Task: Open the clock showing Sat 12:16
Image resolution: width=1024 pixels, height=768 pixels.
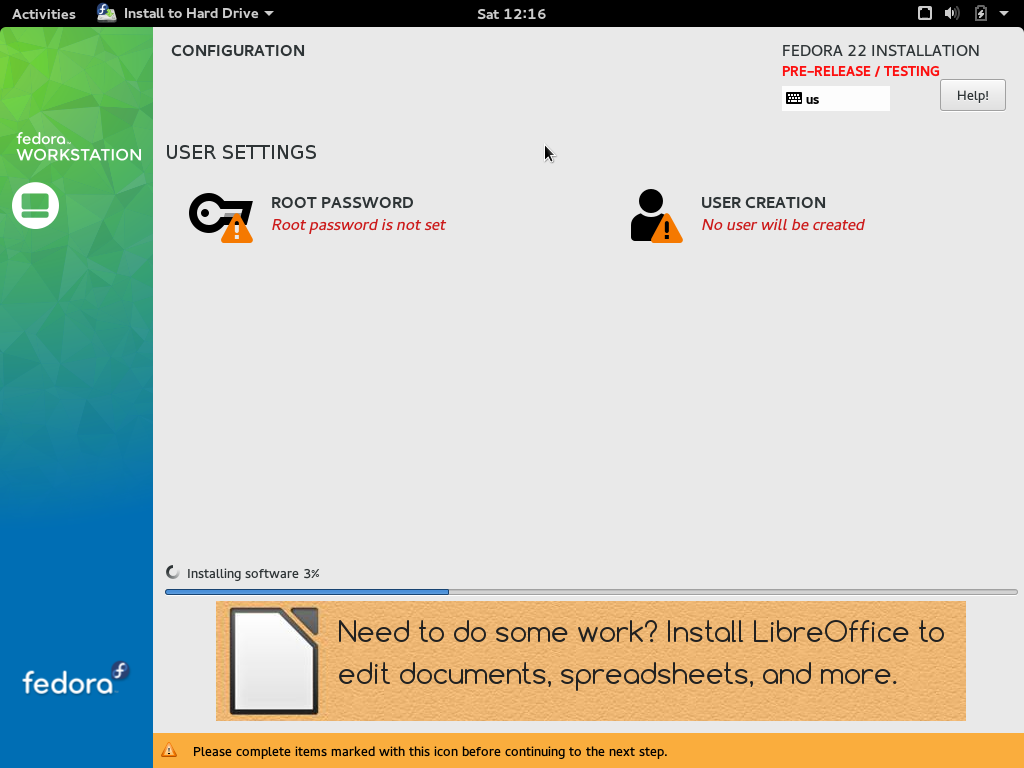Action: click(x=511, y=14)
